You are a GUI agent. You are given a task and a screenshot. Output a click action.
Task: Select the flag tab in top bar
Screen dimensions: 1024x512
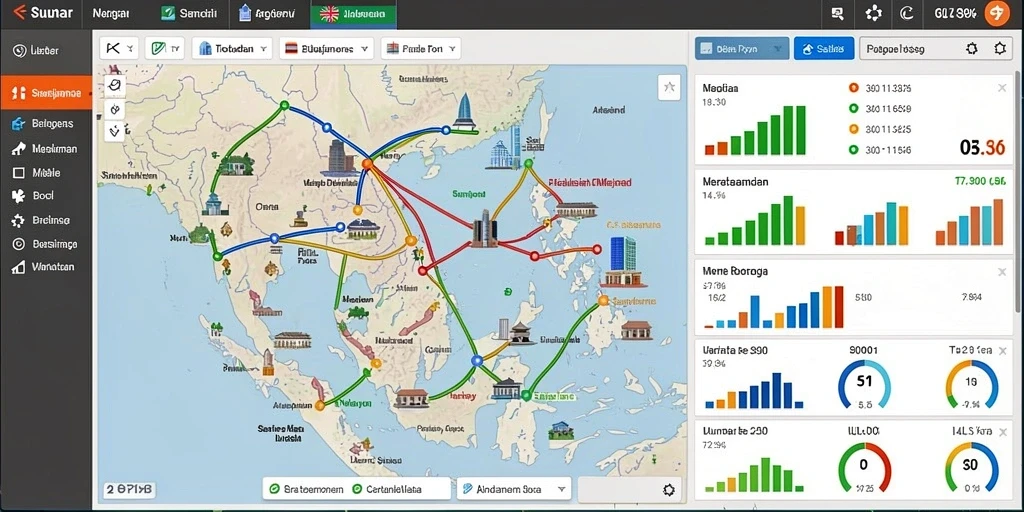(x=353, y=13)
